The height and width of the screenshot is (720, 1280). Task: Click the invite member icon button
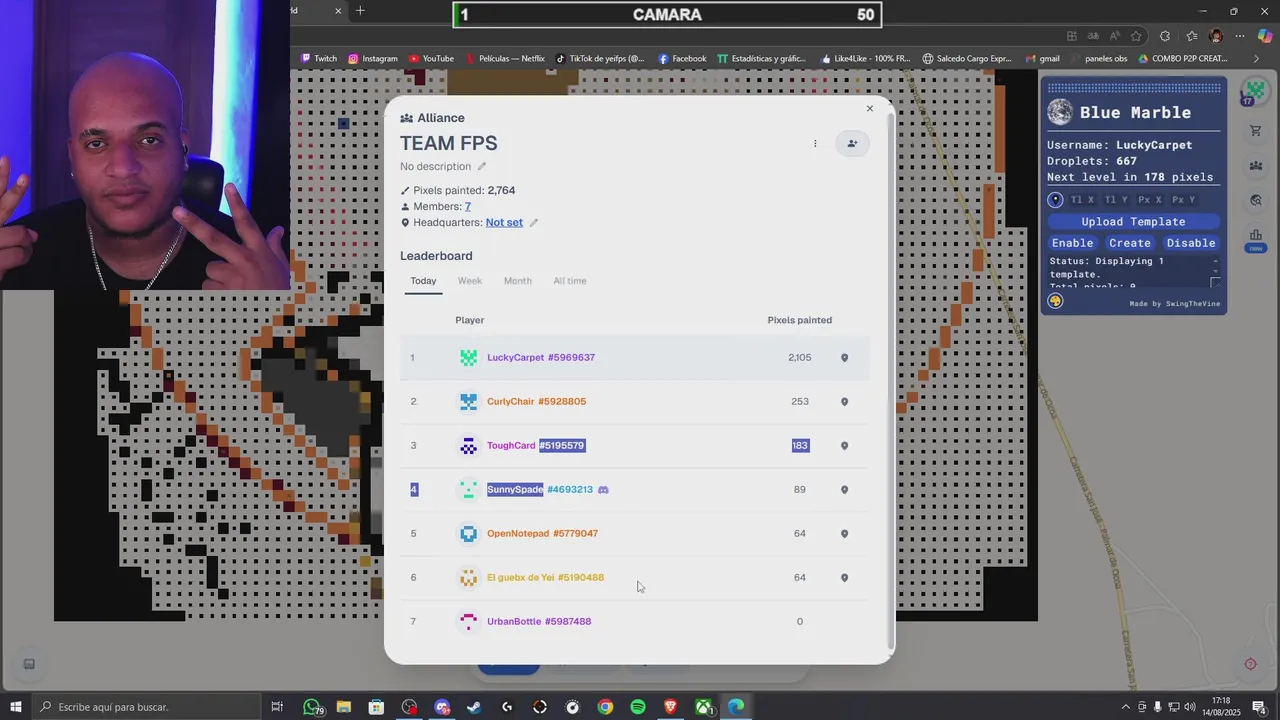point(852,144)
